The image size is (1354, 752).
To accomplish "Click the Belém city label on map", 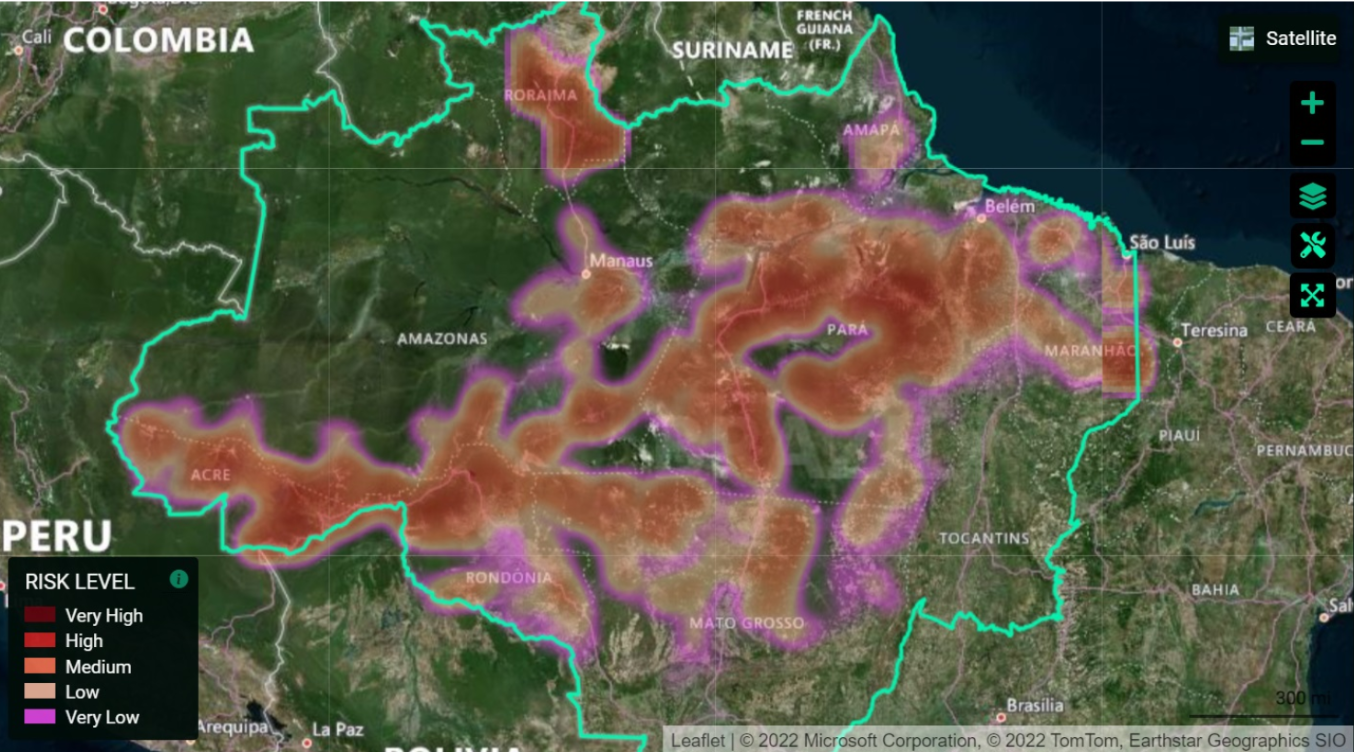I will 1008,207.
